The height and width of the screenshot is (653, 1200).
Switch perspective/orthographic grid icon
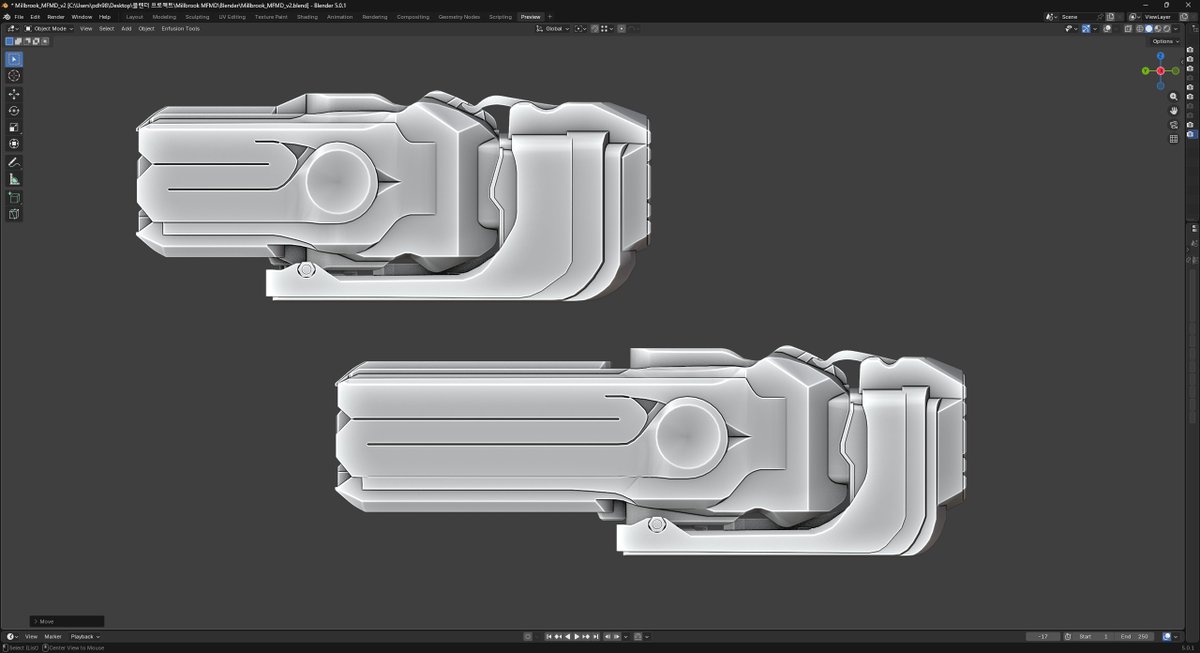[x=1174, y=139]
